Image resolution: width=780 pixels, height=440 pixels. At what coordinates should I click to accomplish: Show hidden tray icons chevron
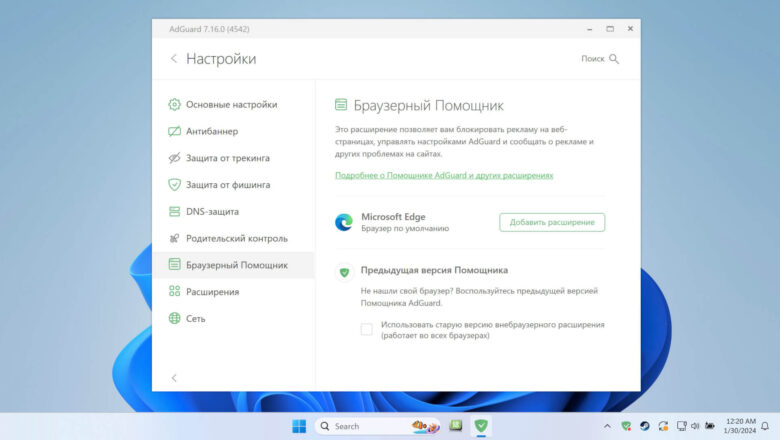[607, 426]
